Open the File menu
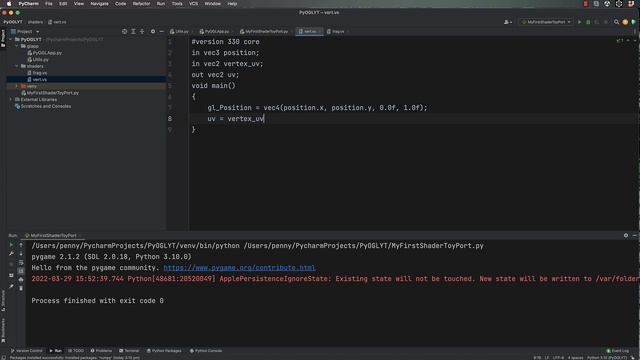Screen dimensions: 640x360 [x=49, y=4]
